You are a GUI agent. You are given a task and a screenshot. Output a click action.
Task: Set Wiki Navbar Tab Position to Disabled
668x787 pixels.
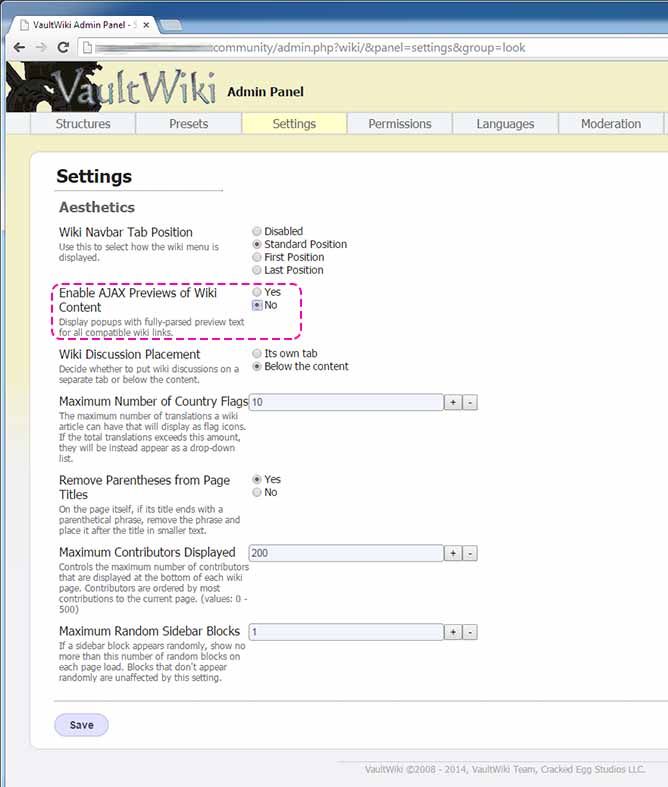click(x=257, y=231)
